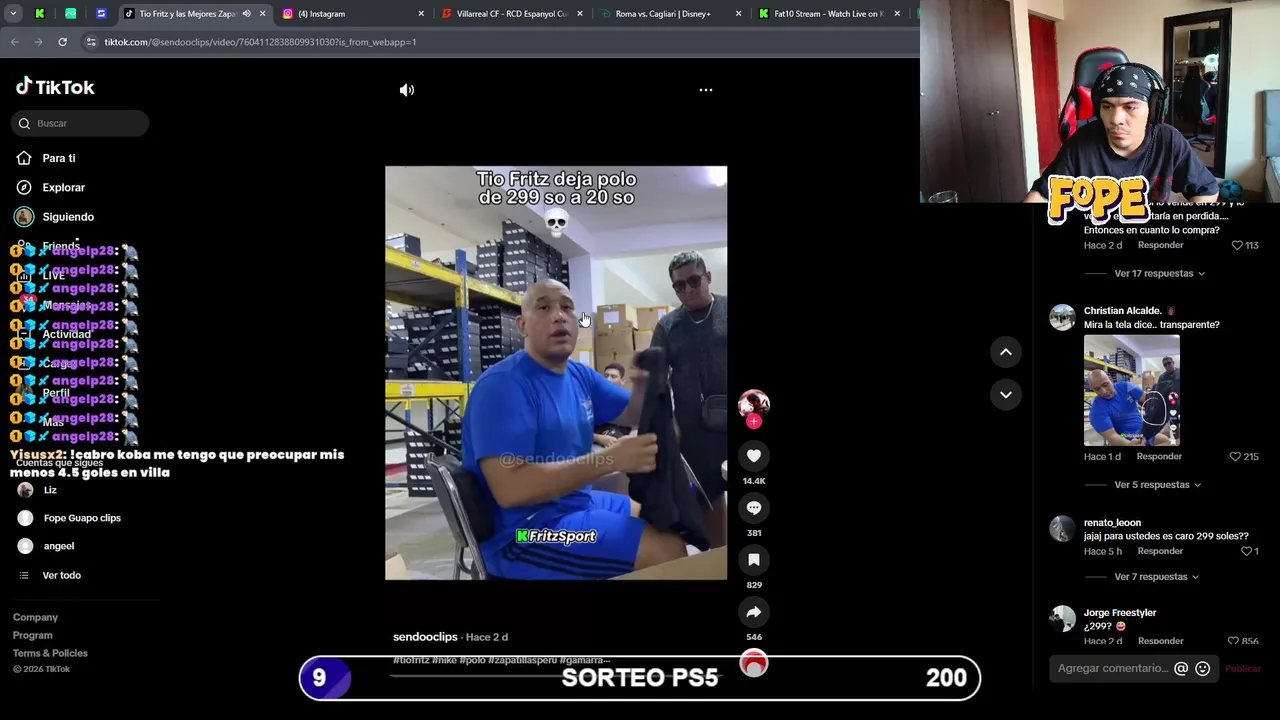Expand Ver 17 respuestas replies
The height and width of the screenshot is (720, 1280).
coord(1159,273)
